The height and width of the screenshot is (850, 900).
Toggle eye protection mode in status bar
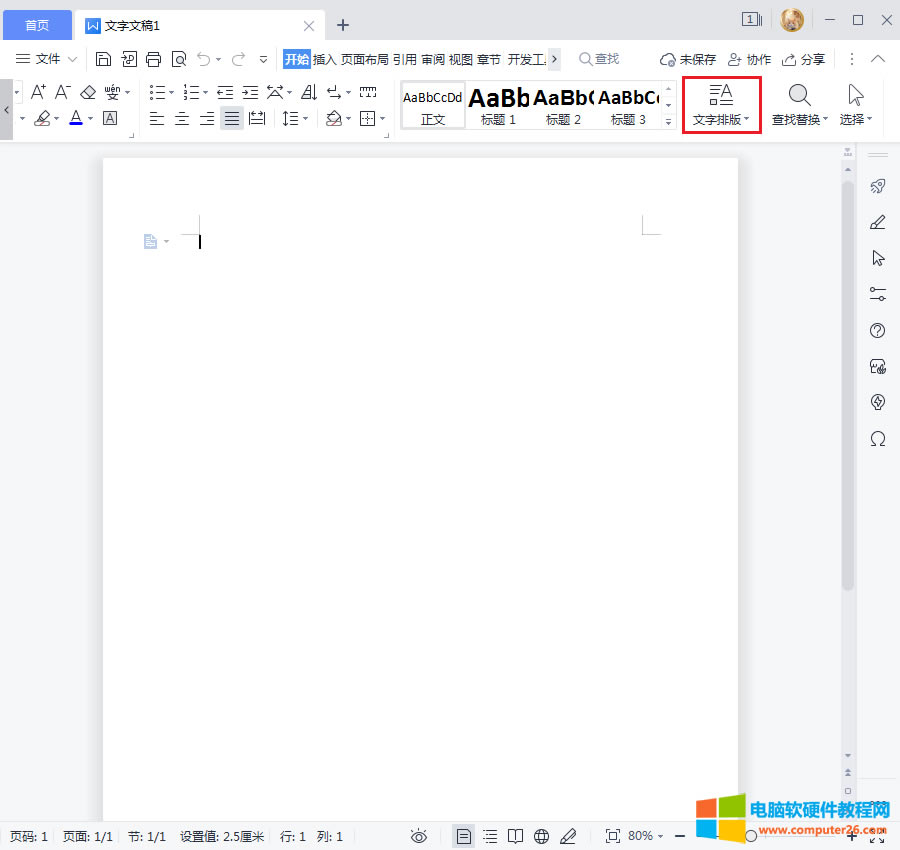[x=419, y=836]
